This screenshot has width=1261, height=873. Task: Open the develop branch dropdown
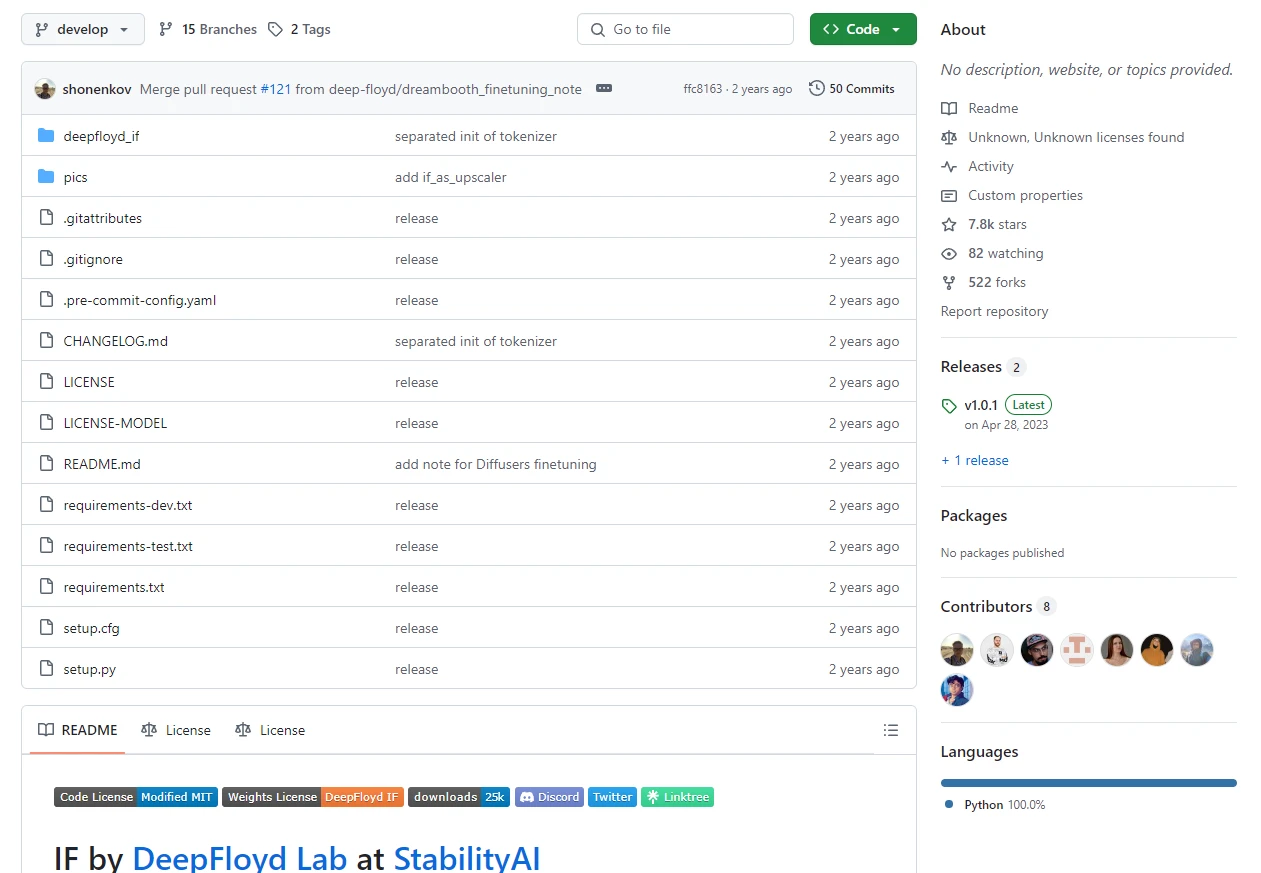pyautogui.click(x=83, y=29)
